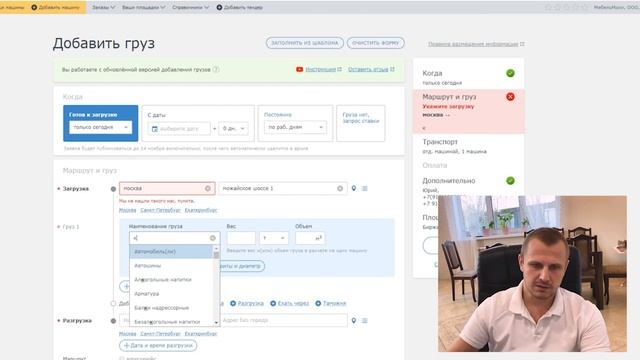Open the Ваши площадки menu
This screenshot has height=360, width=640.
(x=143, y=7)
